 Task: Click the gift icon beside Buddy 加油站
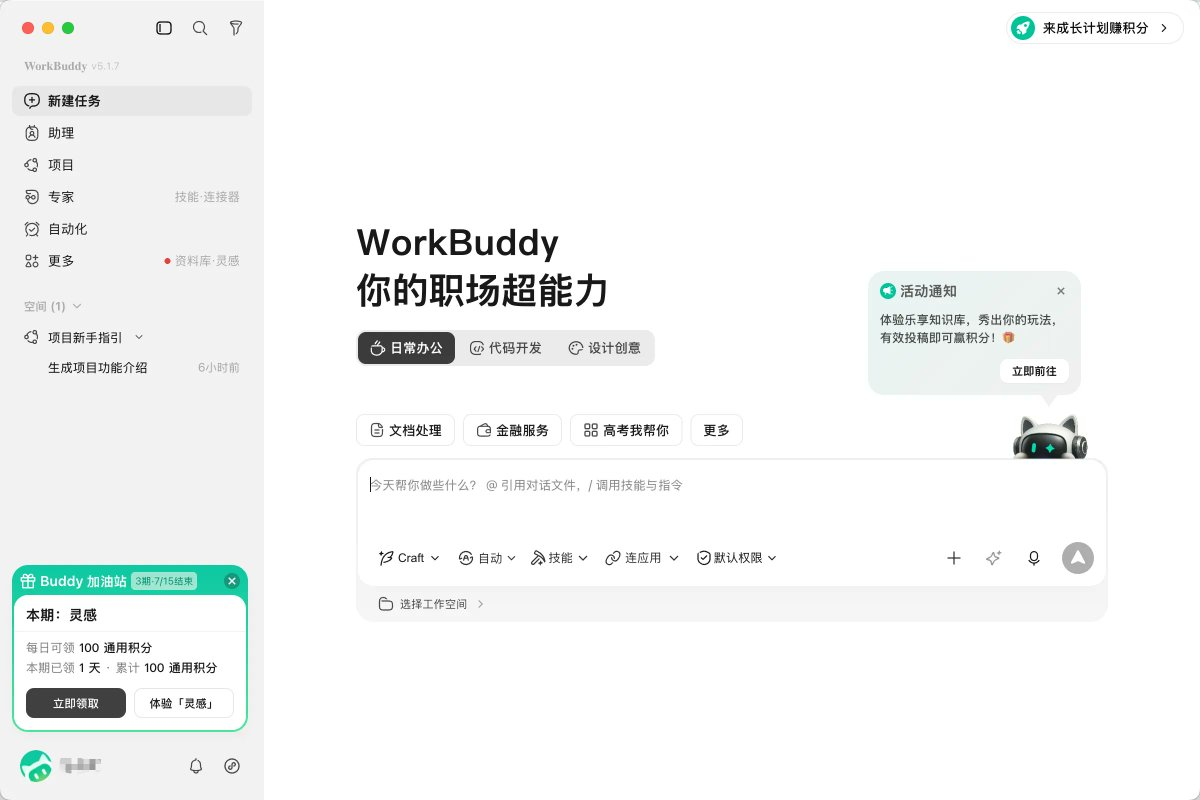click(x=28, y=581)
